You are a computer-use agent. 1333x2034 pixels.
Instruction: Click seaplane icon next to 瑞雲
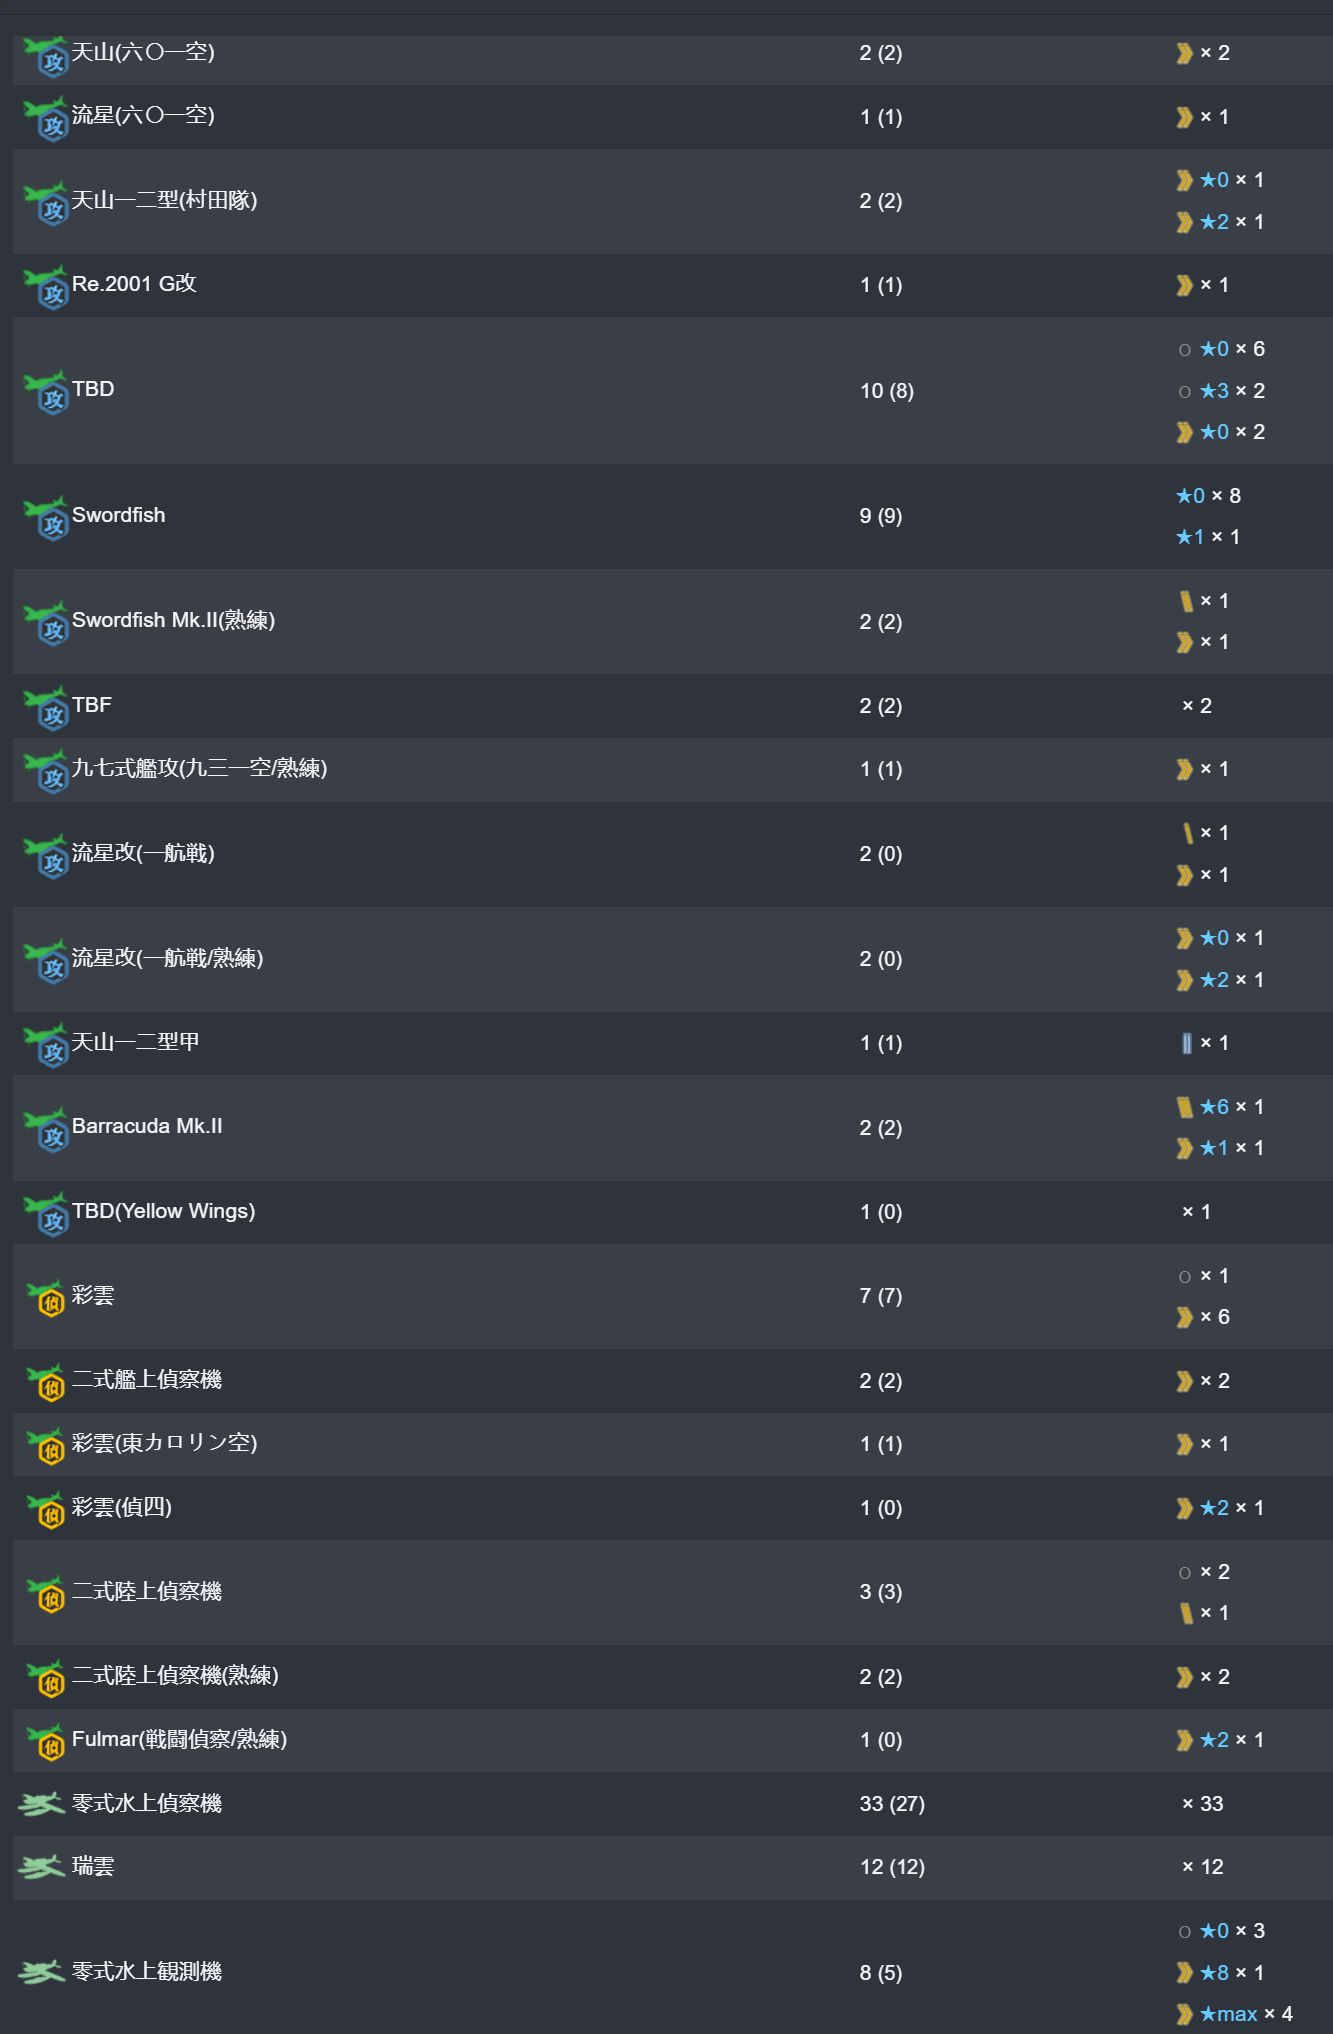pyautogui.click(x=42, y=1866)
